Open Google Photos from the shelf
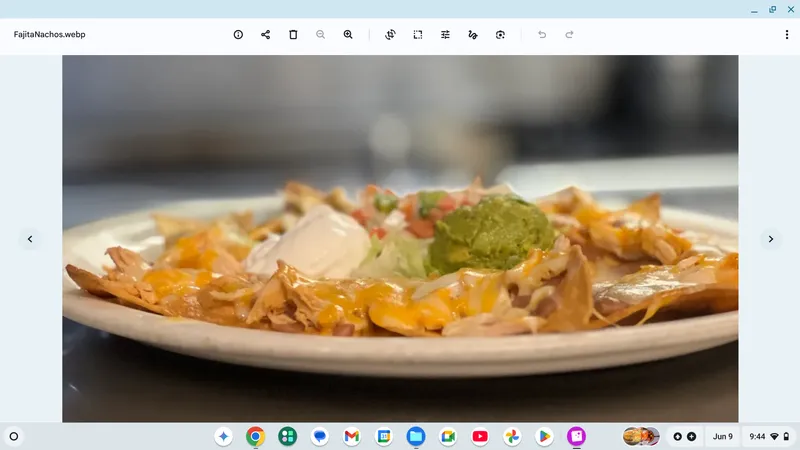 512,436
